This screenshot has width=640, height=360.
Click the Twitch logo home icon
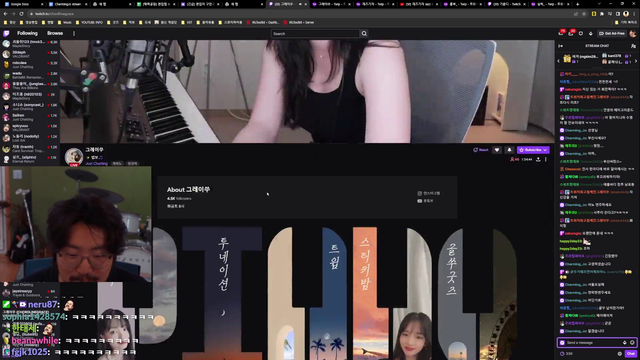[6, 33]
